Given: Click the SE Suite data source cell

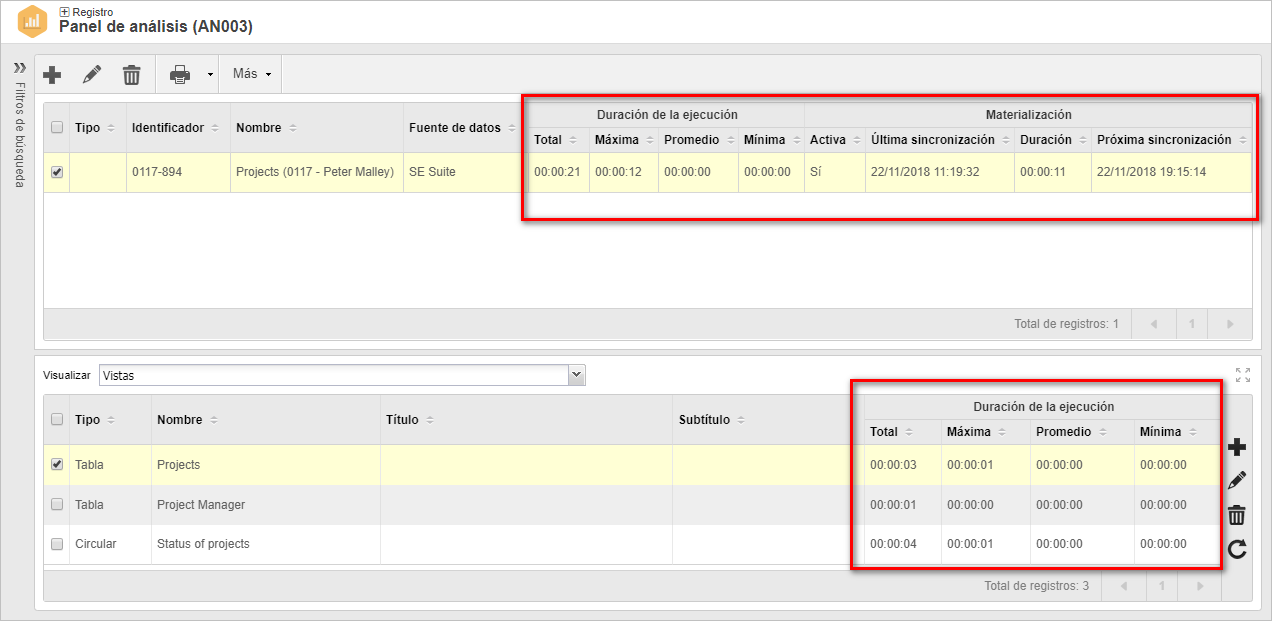Looking at the screenshot, I should click(x=463, y=172).
